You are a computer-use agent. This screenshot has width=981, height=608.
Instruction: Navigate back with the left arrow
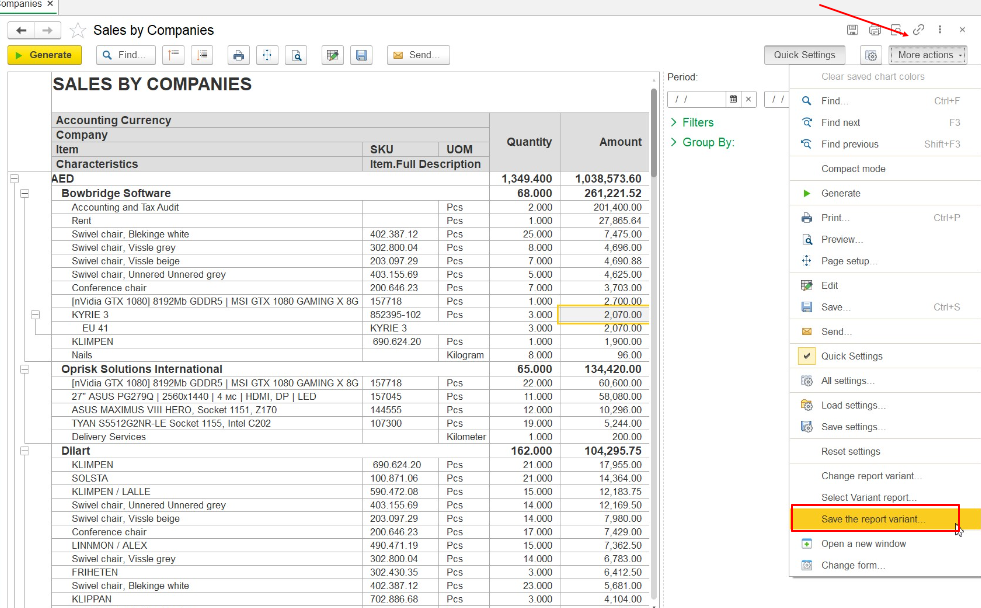point(21,31)
